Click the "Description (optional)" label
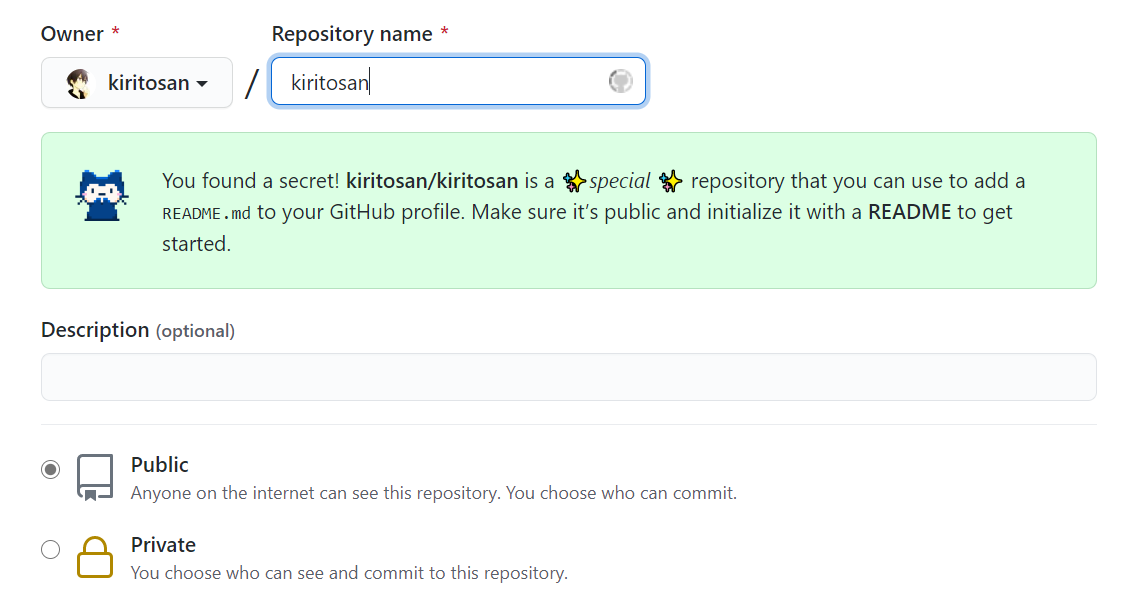The width and height of the screenshot is (1124, 603). (x=137, y=330)
